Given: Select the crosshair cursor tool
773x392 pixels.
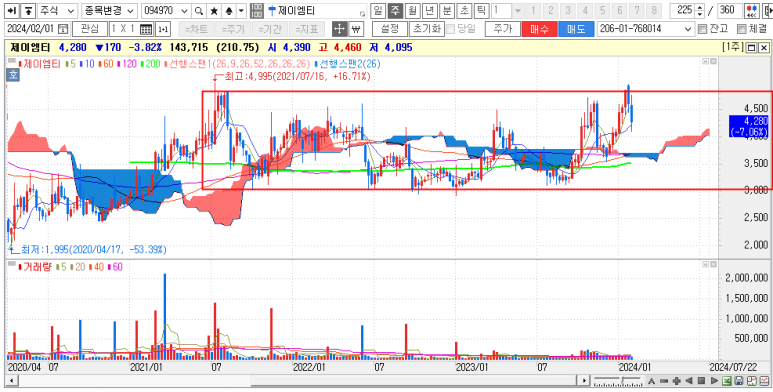Looking at the screenshot, I should click(x=340, y=29).
